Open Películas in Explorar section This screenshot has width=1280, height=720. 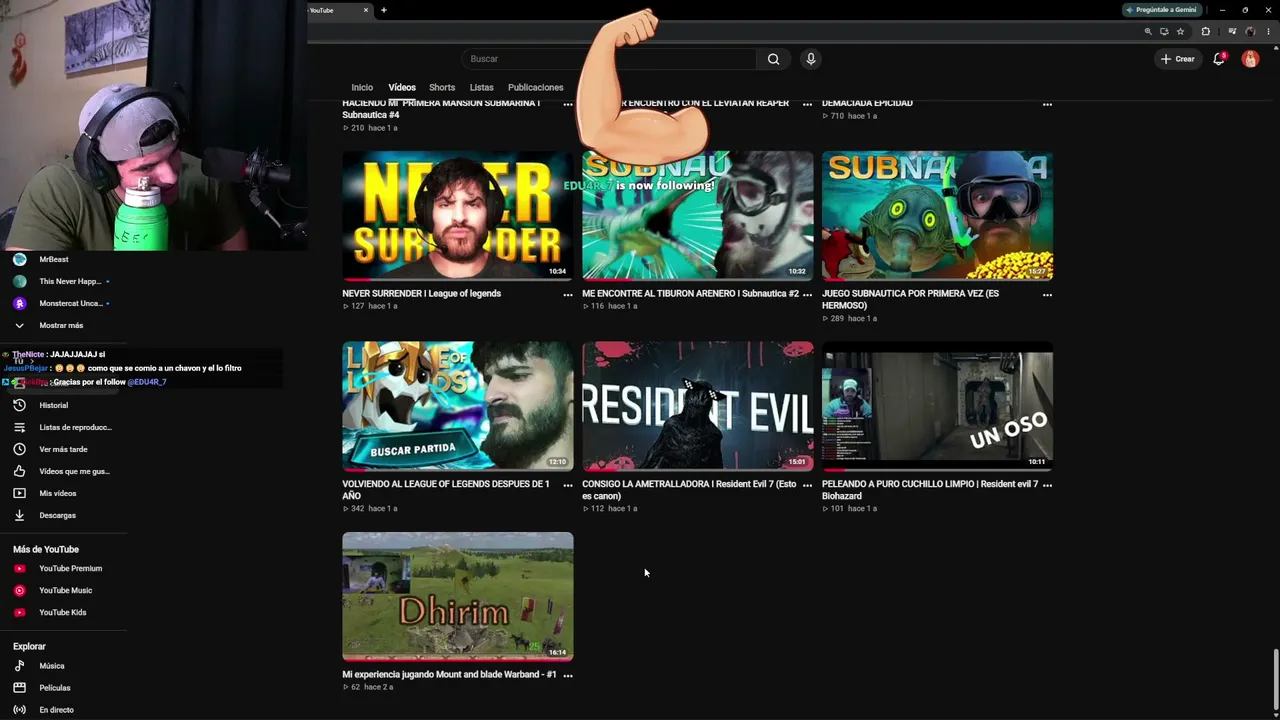click(42, 688)
